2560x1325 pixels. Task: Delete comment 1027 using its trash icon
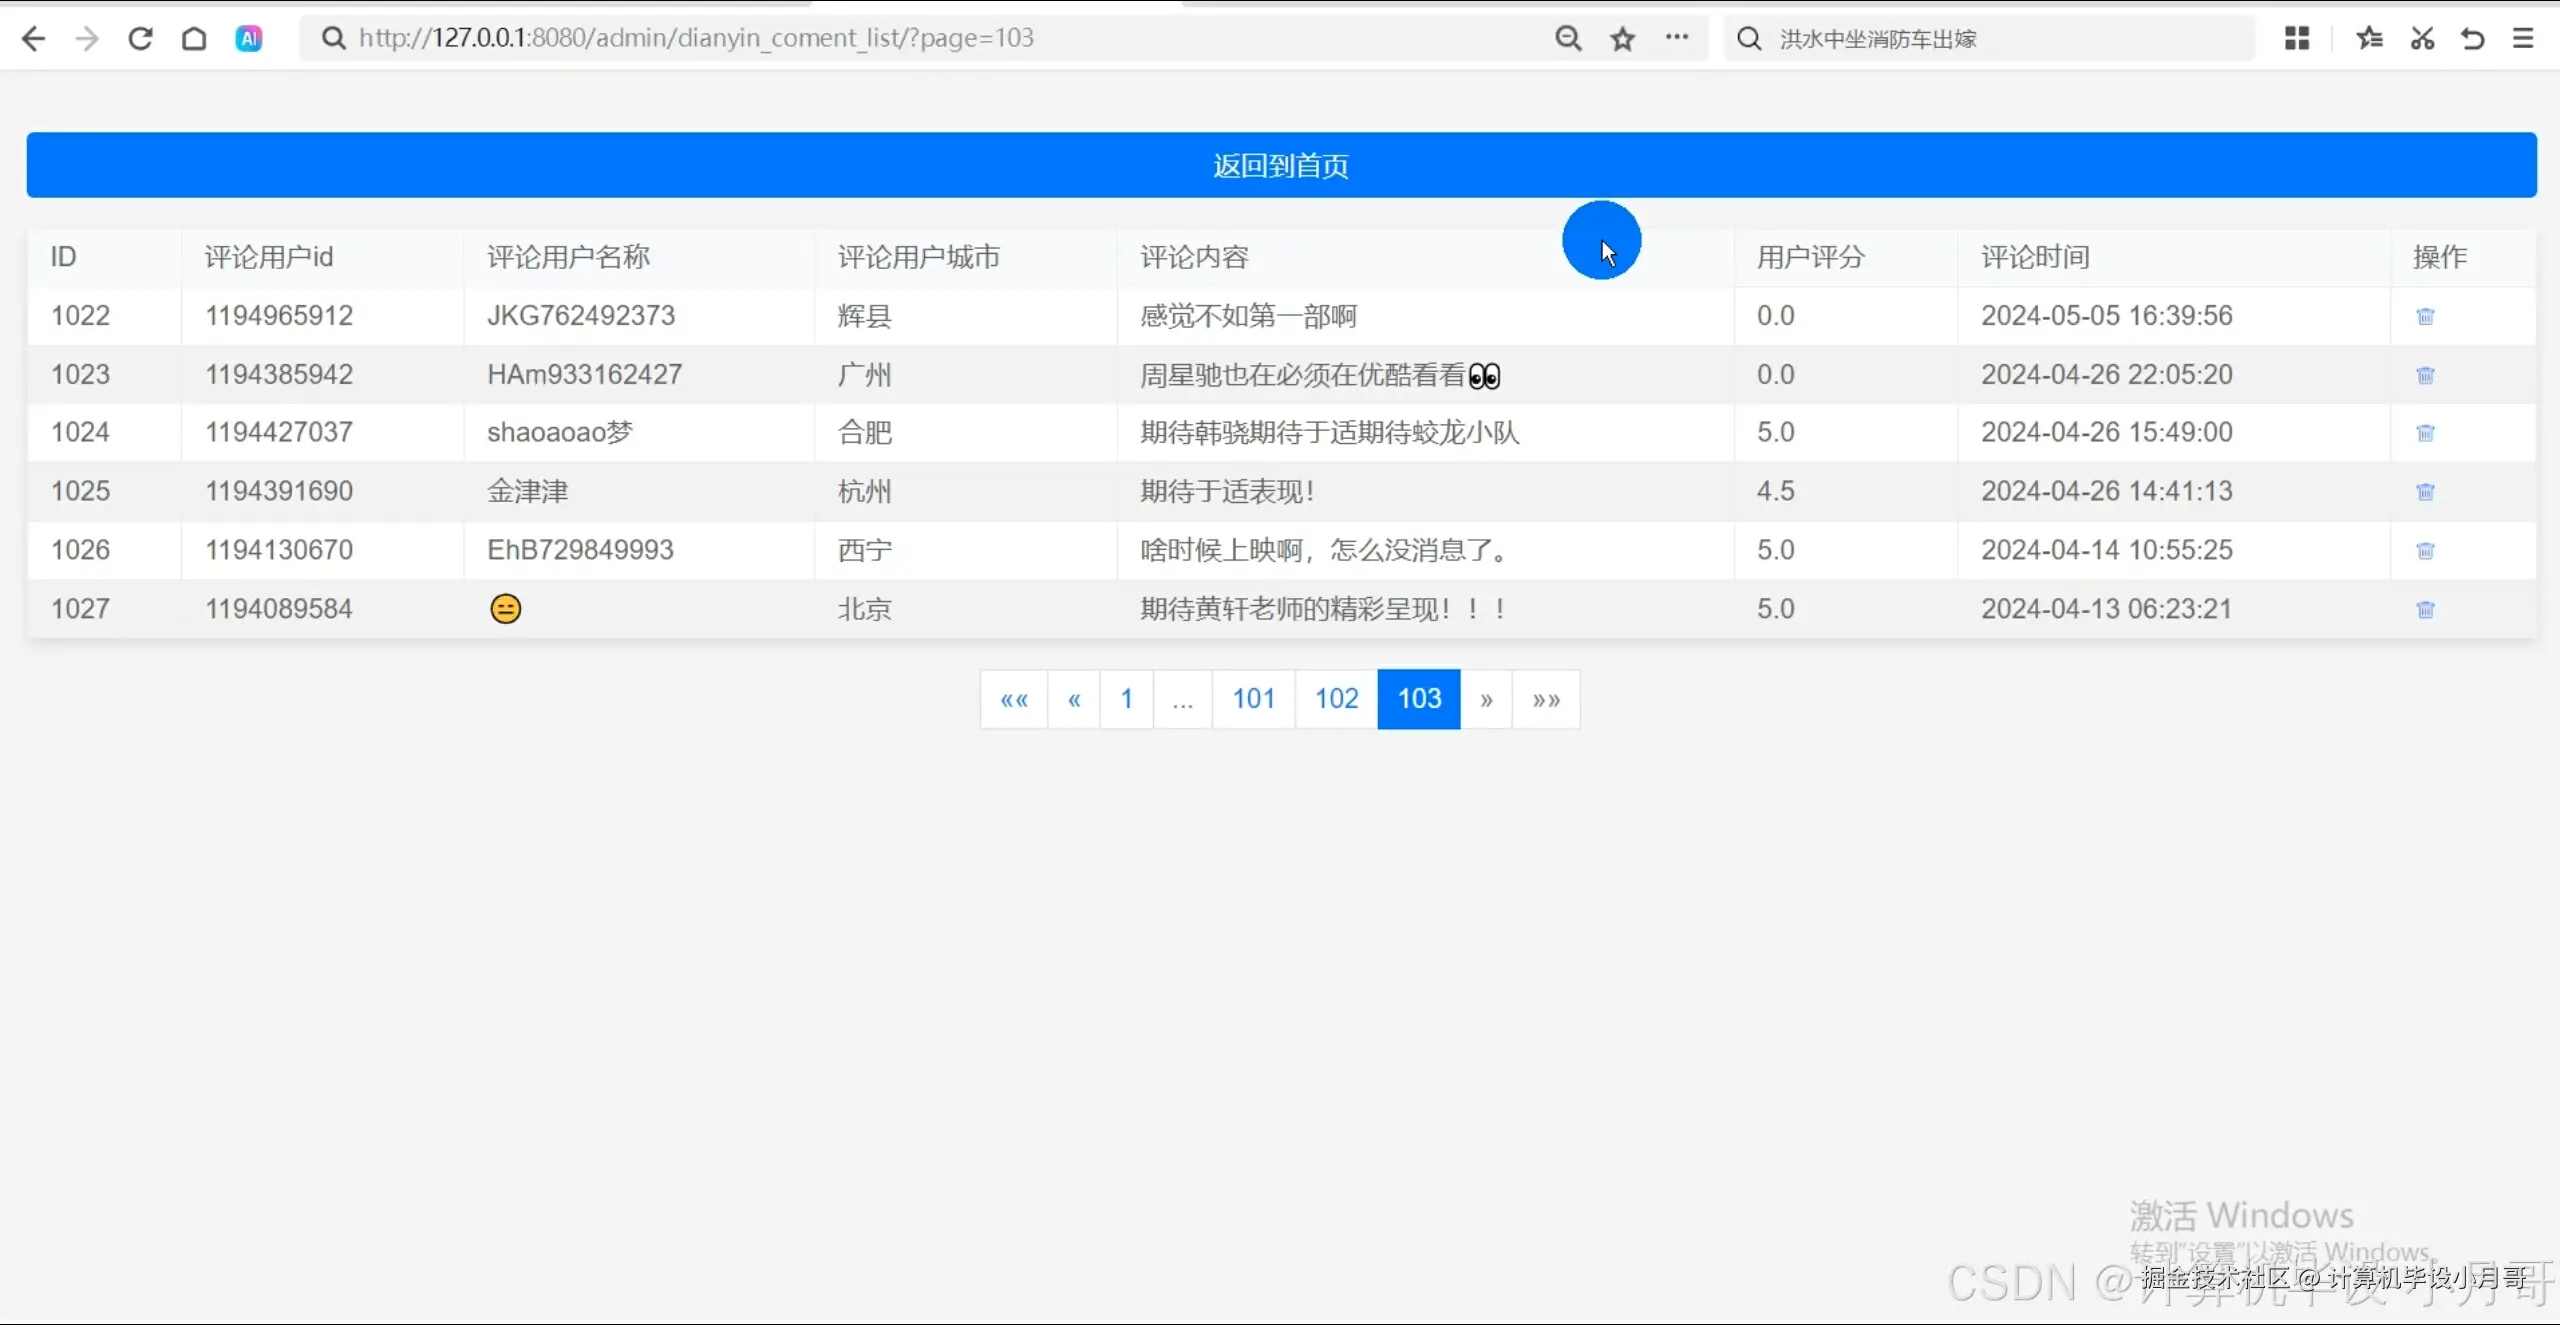pos(2425,609)
